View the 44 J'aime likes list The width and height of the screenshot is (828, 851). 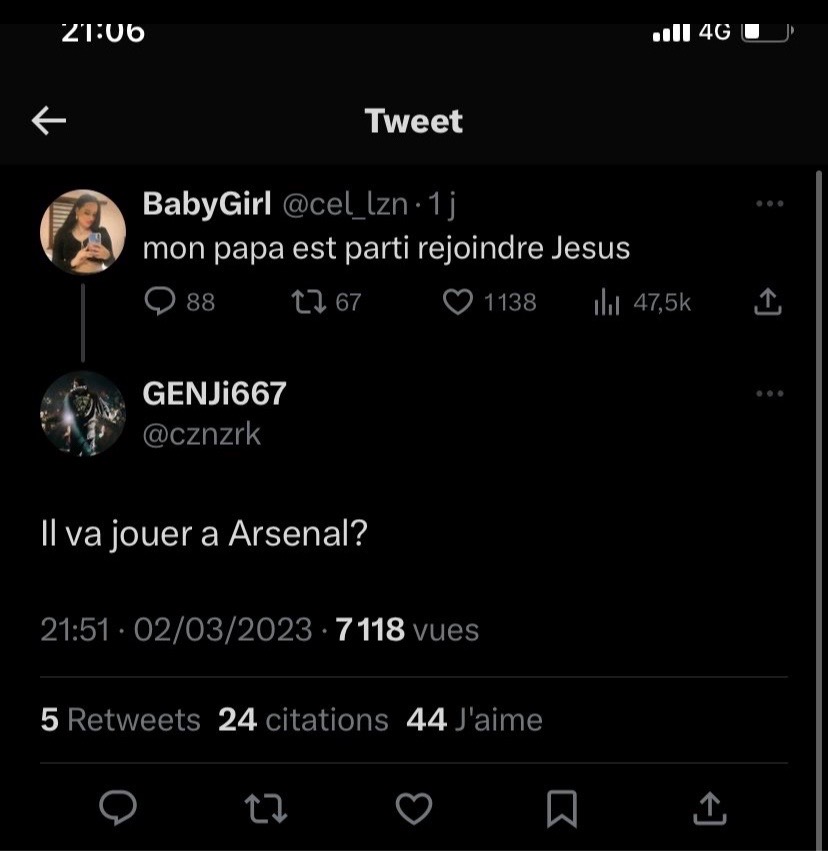click(x=474, y=720)
